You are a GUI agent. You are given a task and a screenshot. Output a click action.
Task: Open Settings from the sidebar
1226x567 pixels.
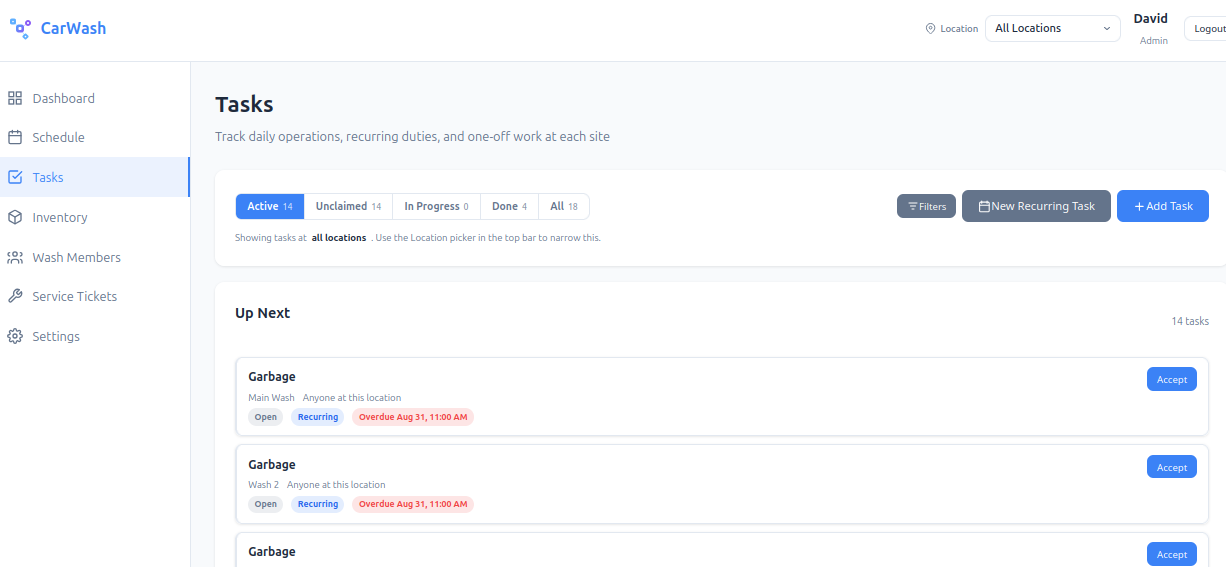tap(95, 336)
